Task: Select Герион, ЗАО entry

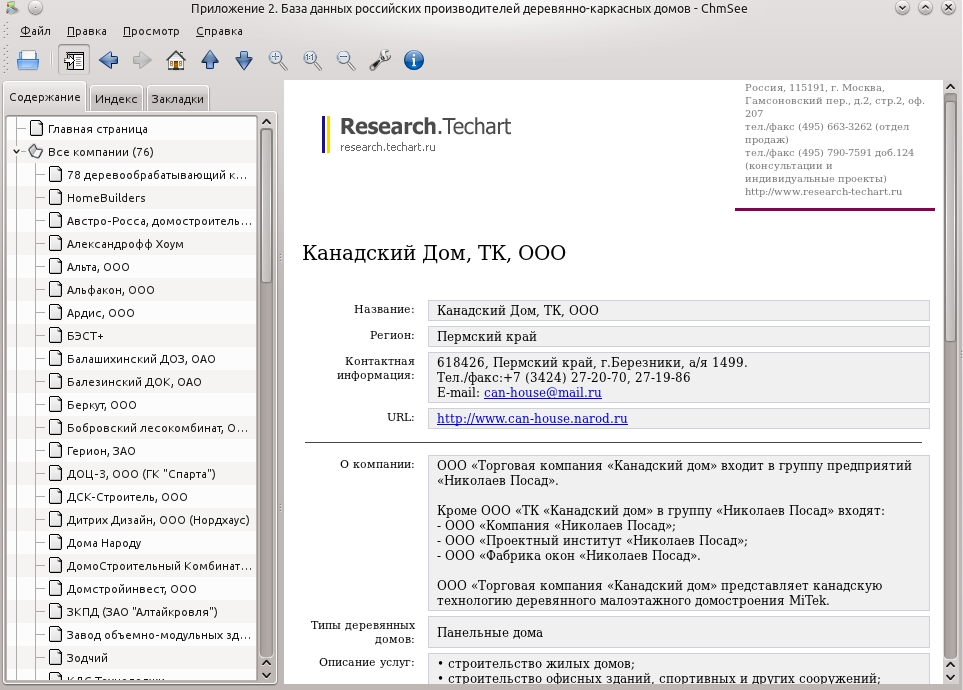Action: [101, 451]
